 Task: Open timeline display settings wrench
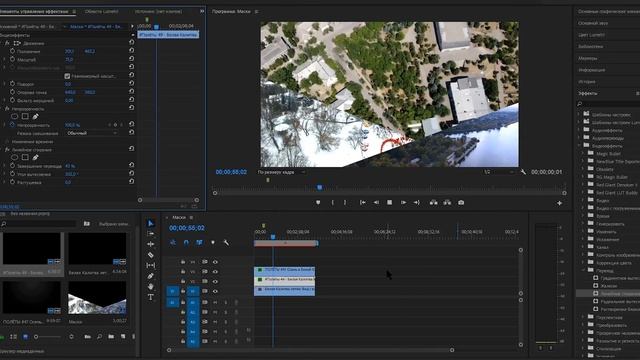[x=226, y=242]
